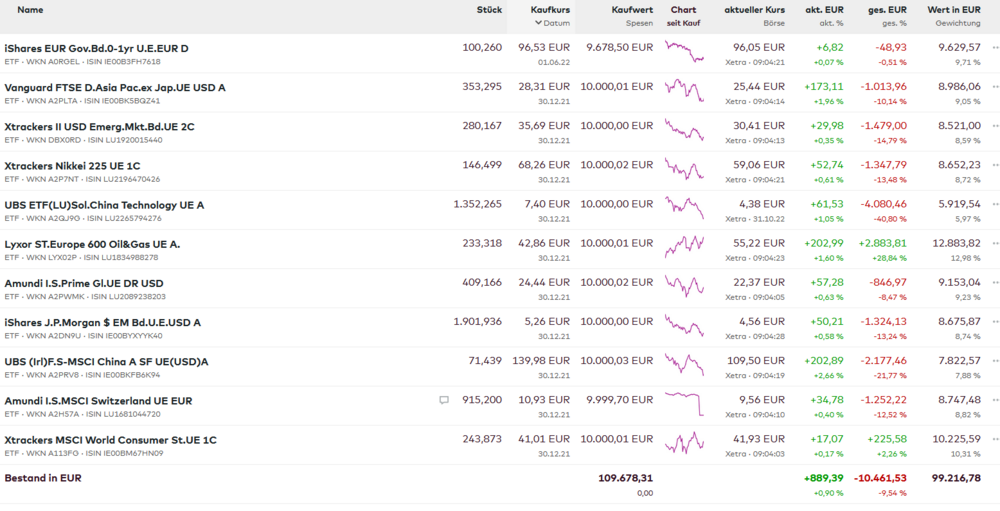
Task: Open the three-dot menu for Amundi I.S.Prime Gl.
Action: [995, 282]
